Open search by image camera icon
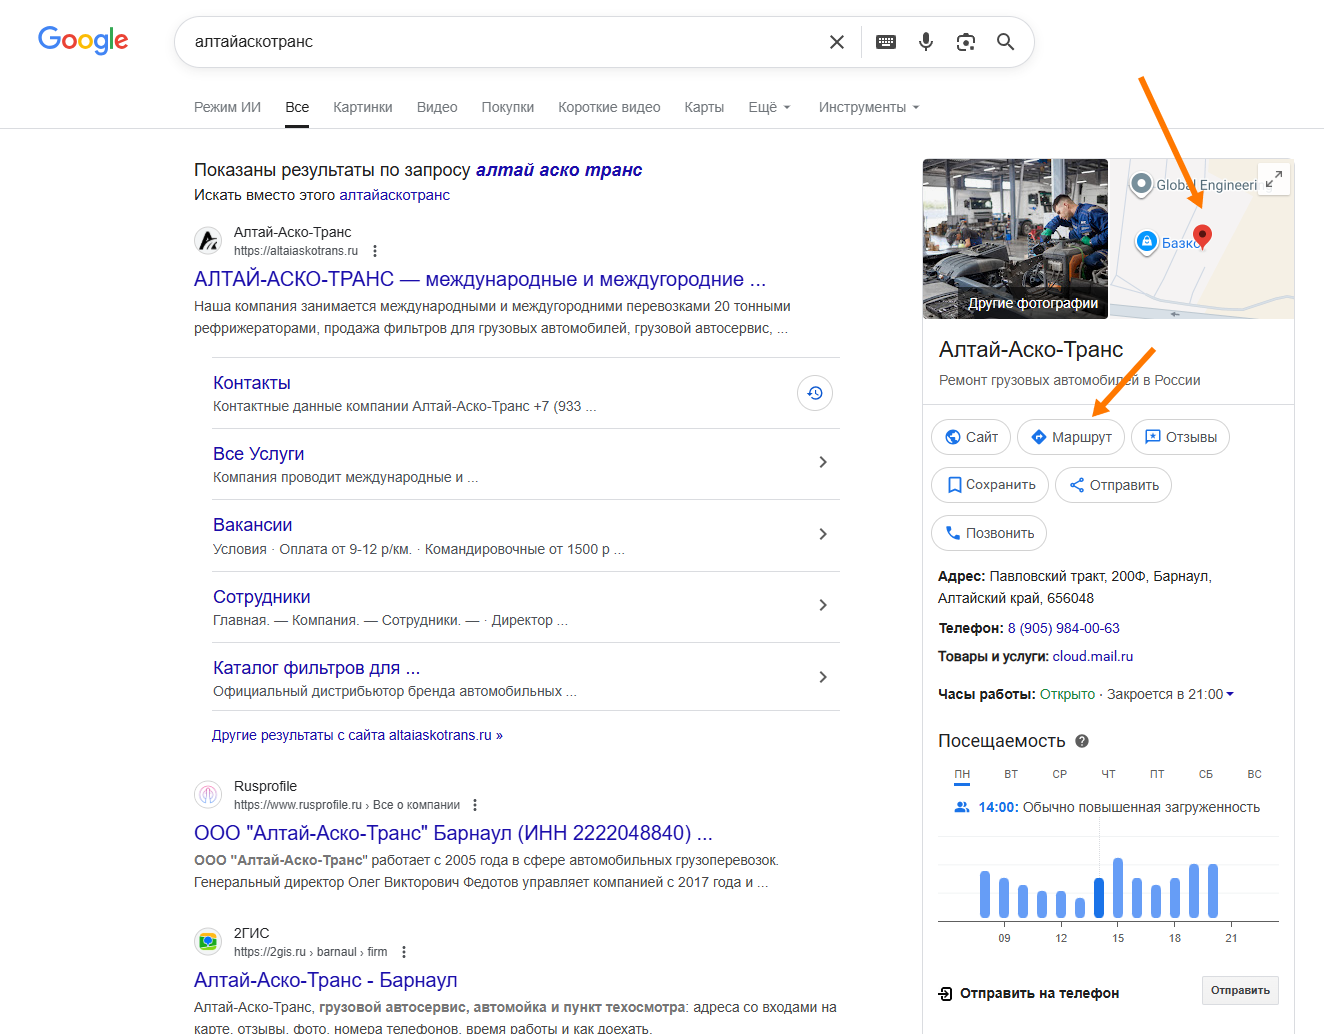This screenshot has width=1324, height=1034. pos(966,42)
